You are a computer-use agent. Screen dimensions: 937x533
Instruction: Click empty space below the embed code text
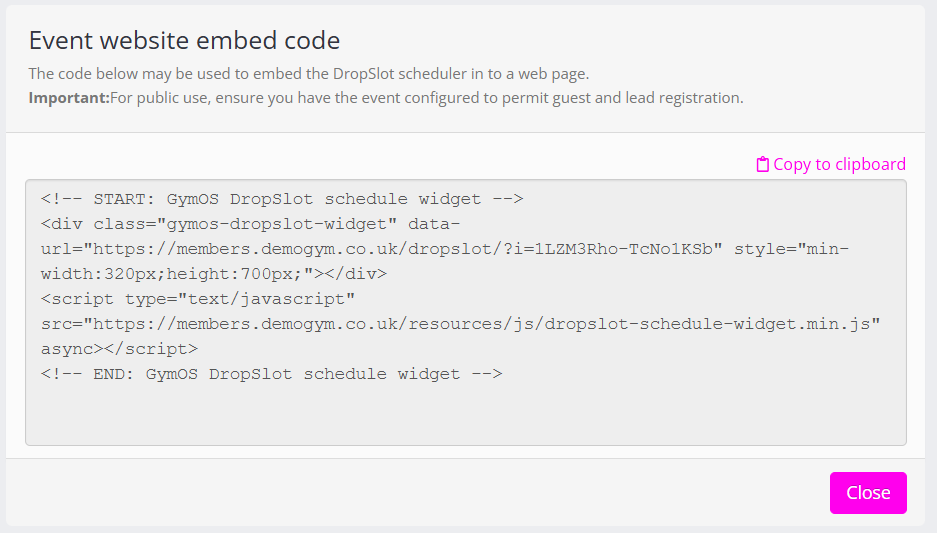coord(465,415)
